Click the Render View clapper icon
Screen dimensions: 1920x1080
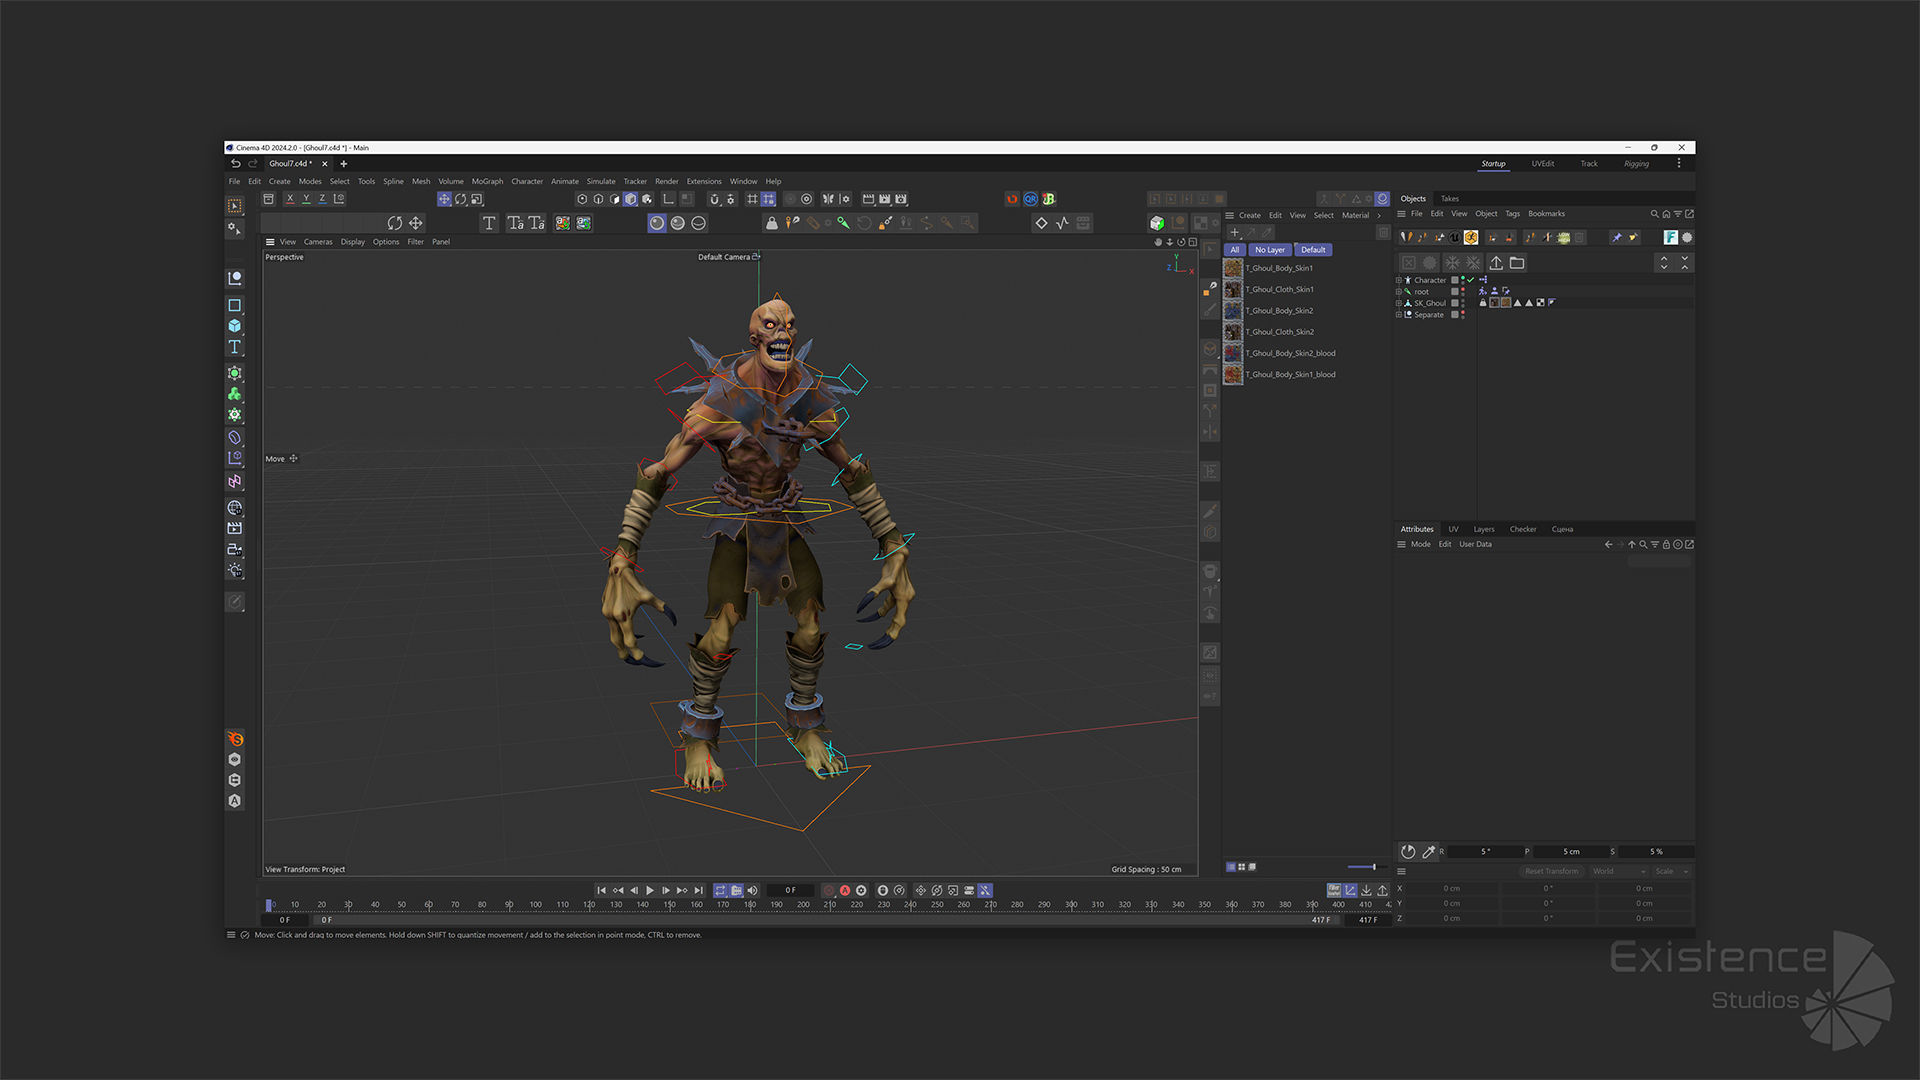click(x=868, y=199)
